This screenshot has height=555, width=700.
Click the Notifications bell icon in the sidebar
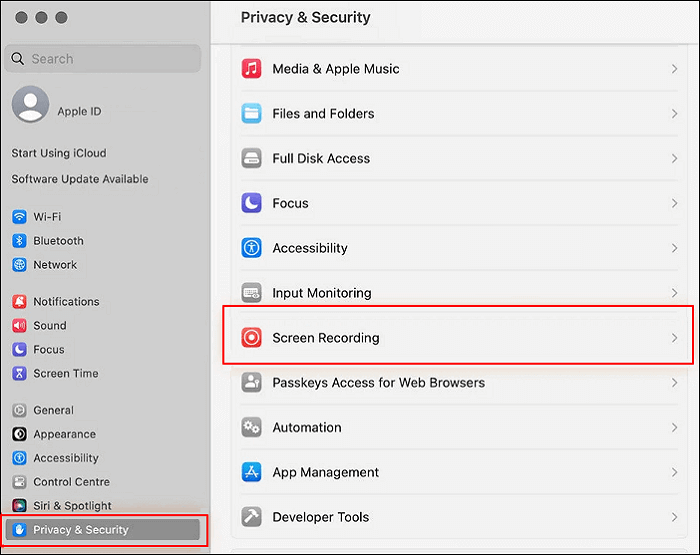[19, 301]
